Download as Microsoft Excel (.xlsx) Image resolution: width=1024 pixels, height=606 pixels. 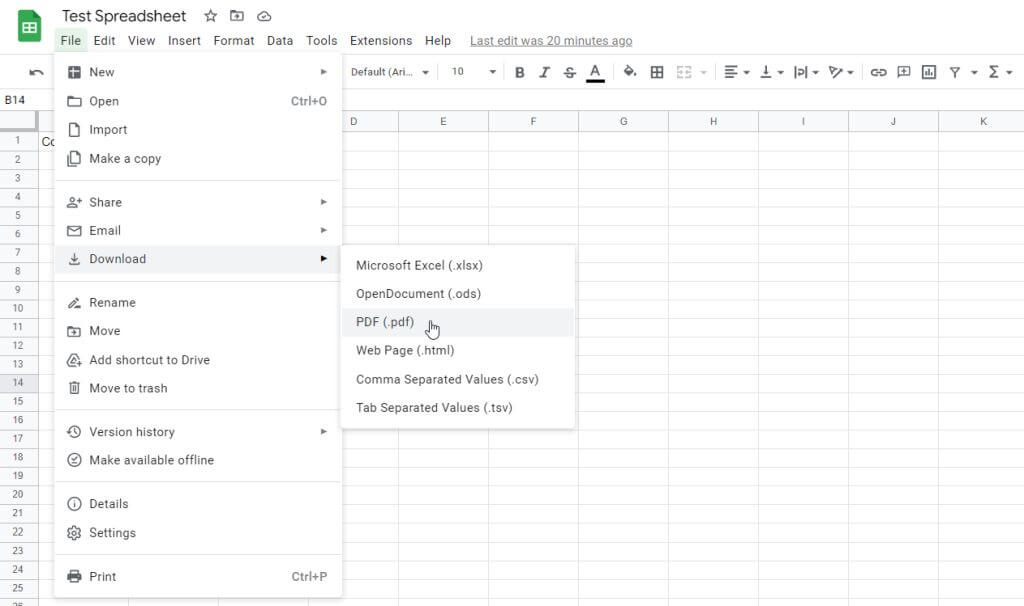458,265
